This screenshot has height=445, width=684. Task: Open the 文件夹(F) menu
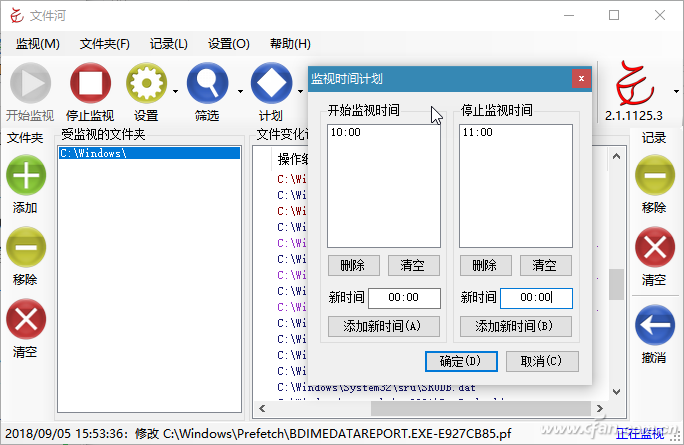click(105, 44)
